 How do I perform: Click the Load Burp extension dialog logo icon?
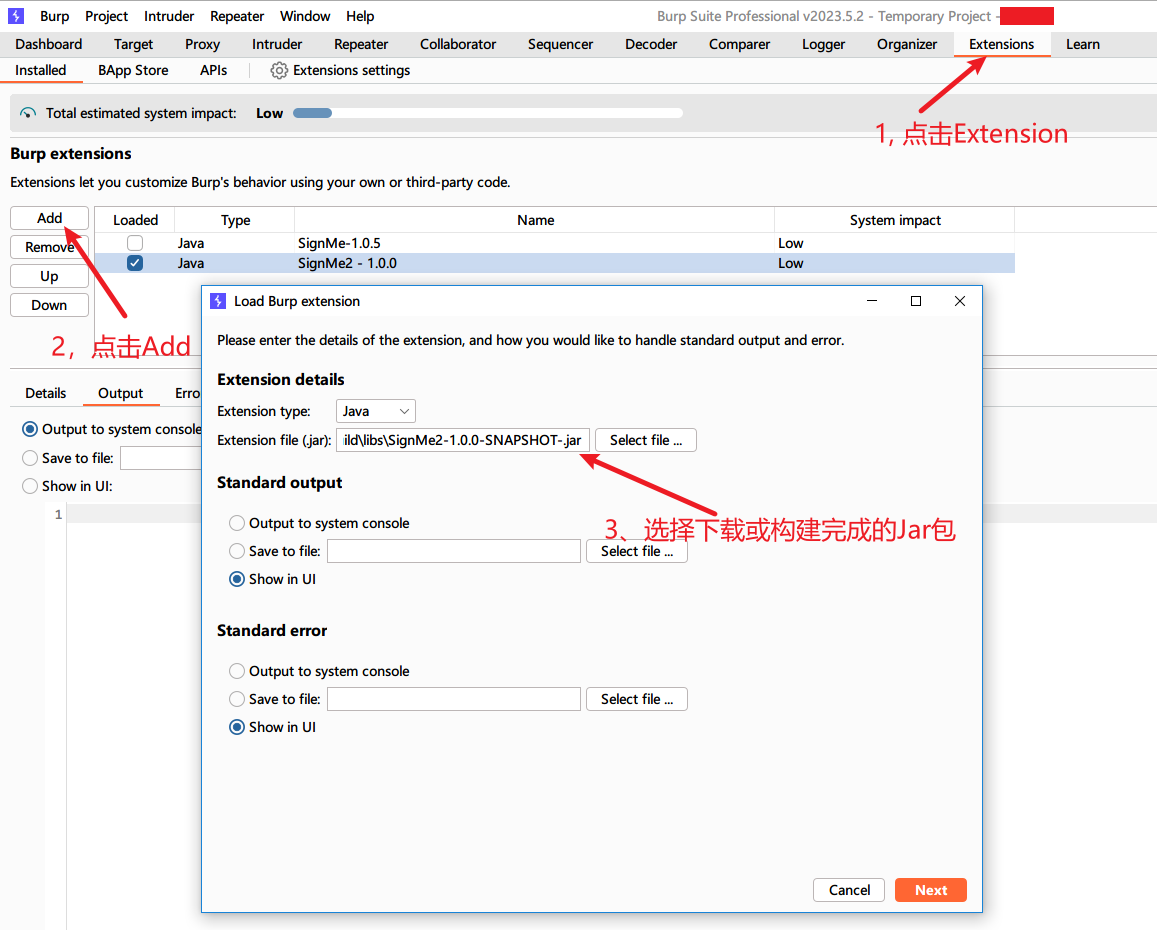(218, 301)
